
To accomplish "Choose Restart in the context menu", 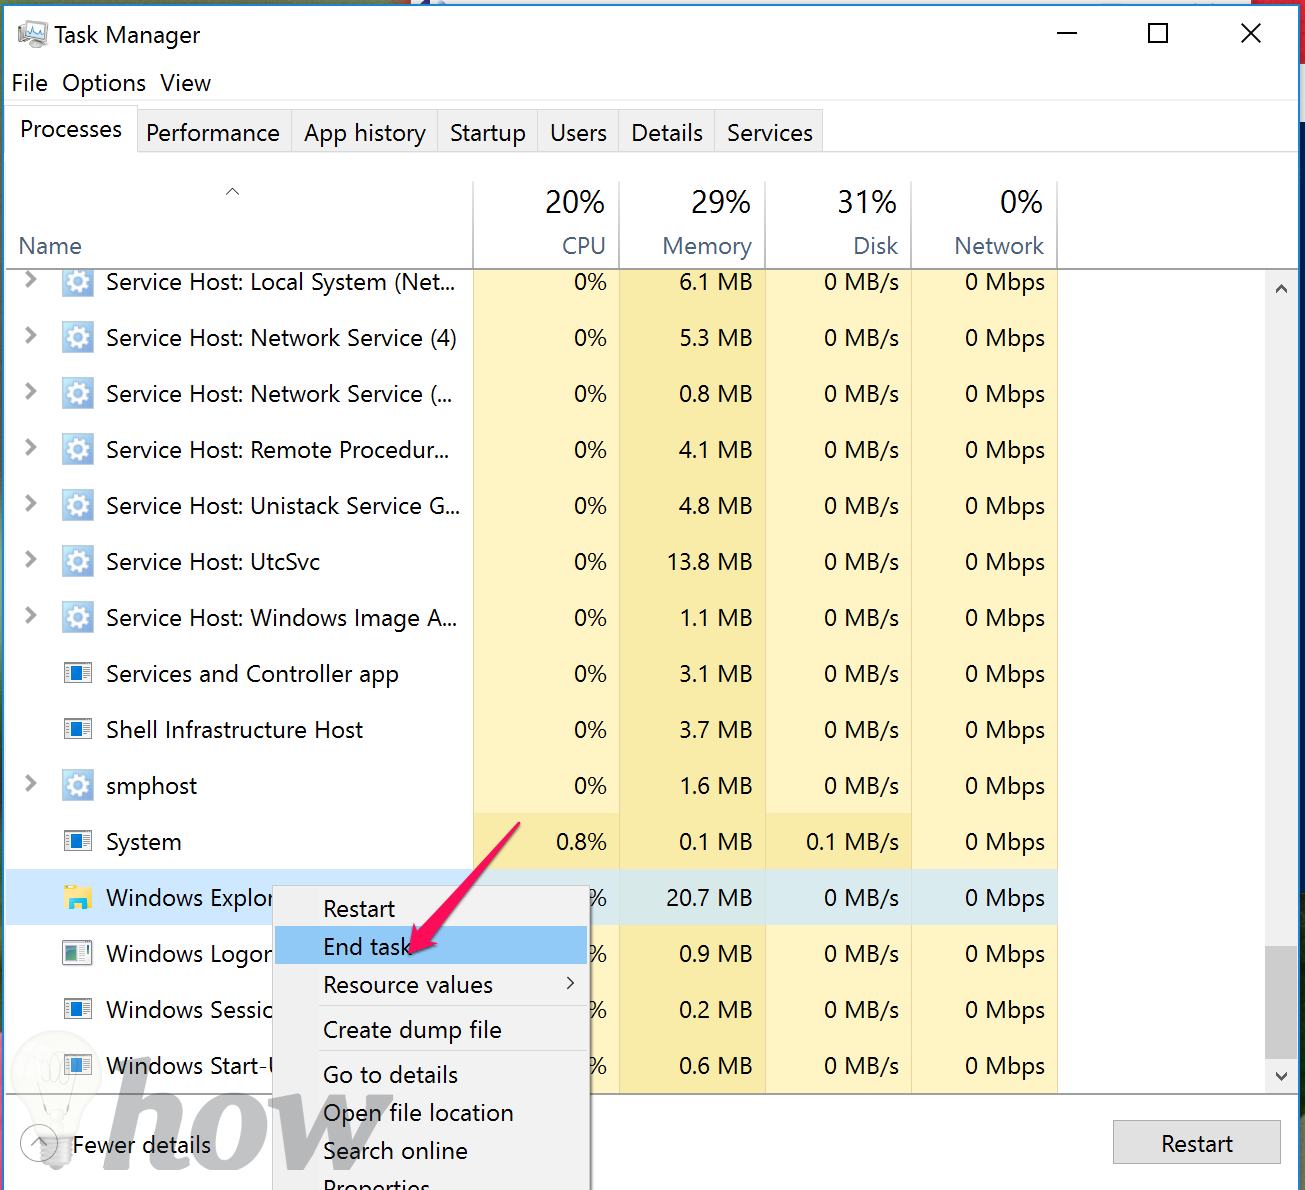I will click(x=431, y=909).
